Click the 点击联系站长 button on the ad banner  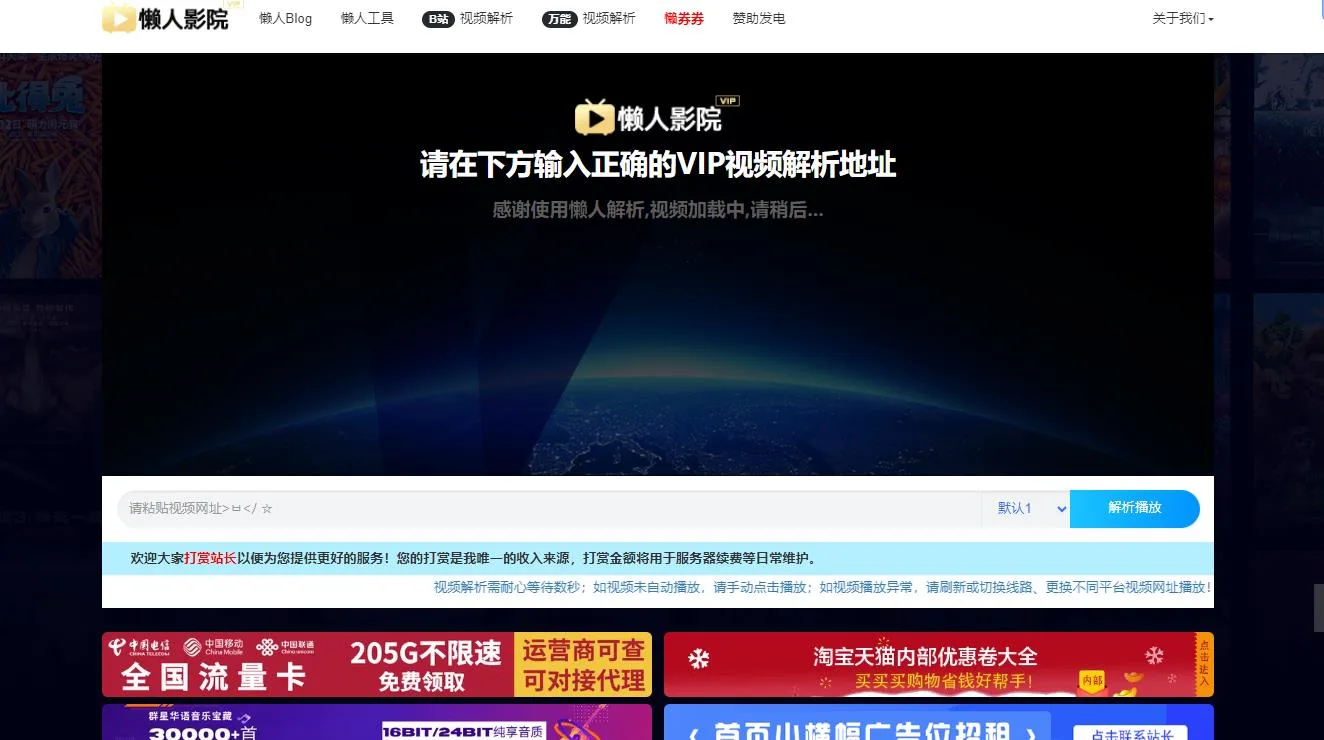[x=1130, y=734]
